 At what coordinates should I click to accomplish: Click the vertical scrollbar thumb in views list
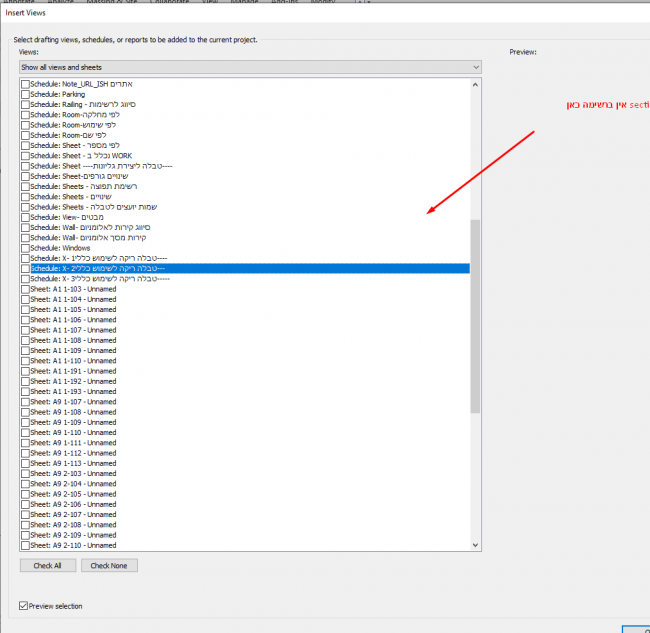(475, 315)
